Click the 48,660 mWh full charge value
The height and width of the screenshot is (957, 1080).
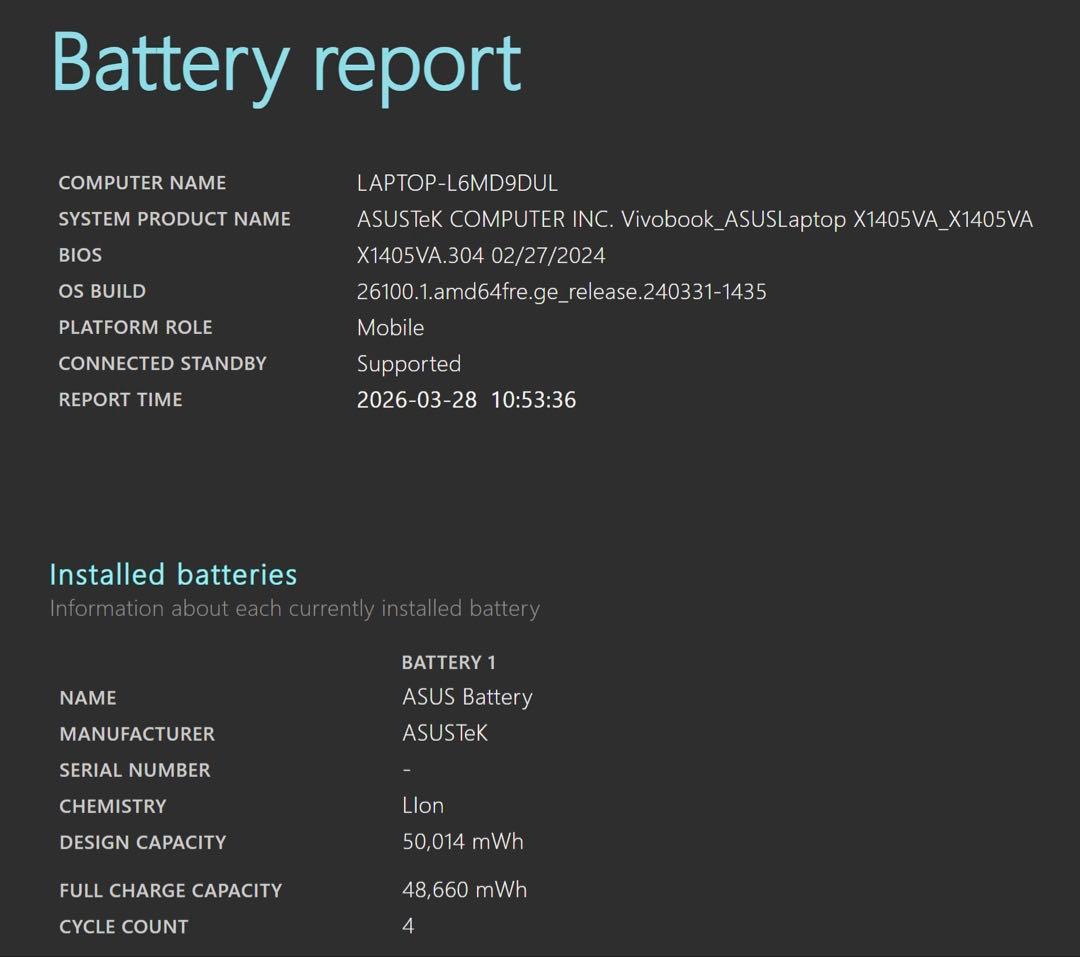coord(464,890)
